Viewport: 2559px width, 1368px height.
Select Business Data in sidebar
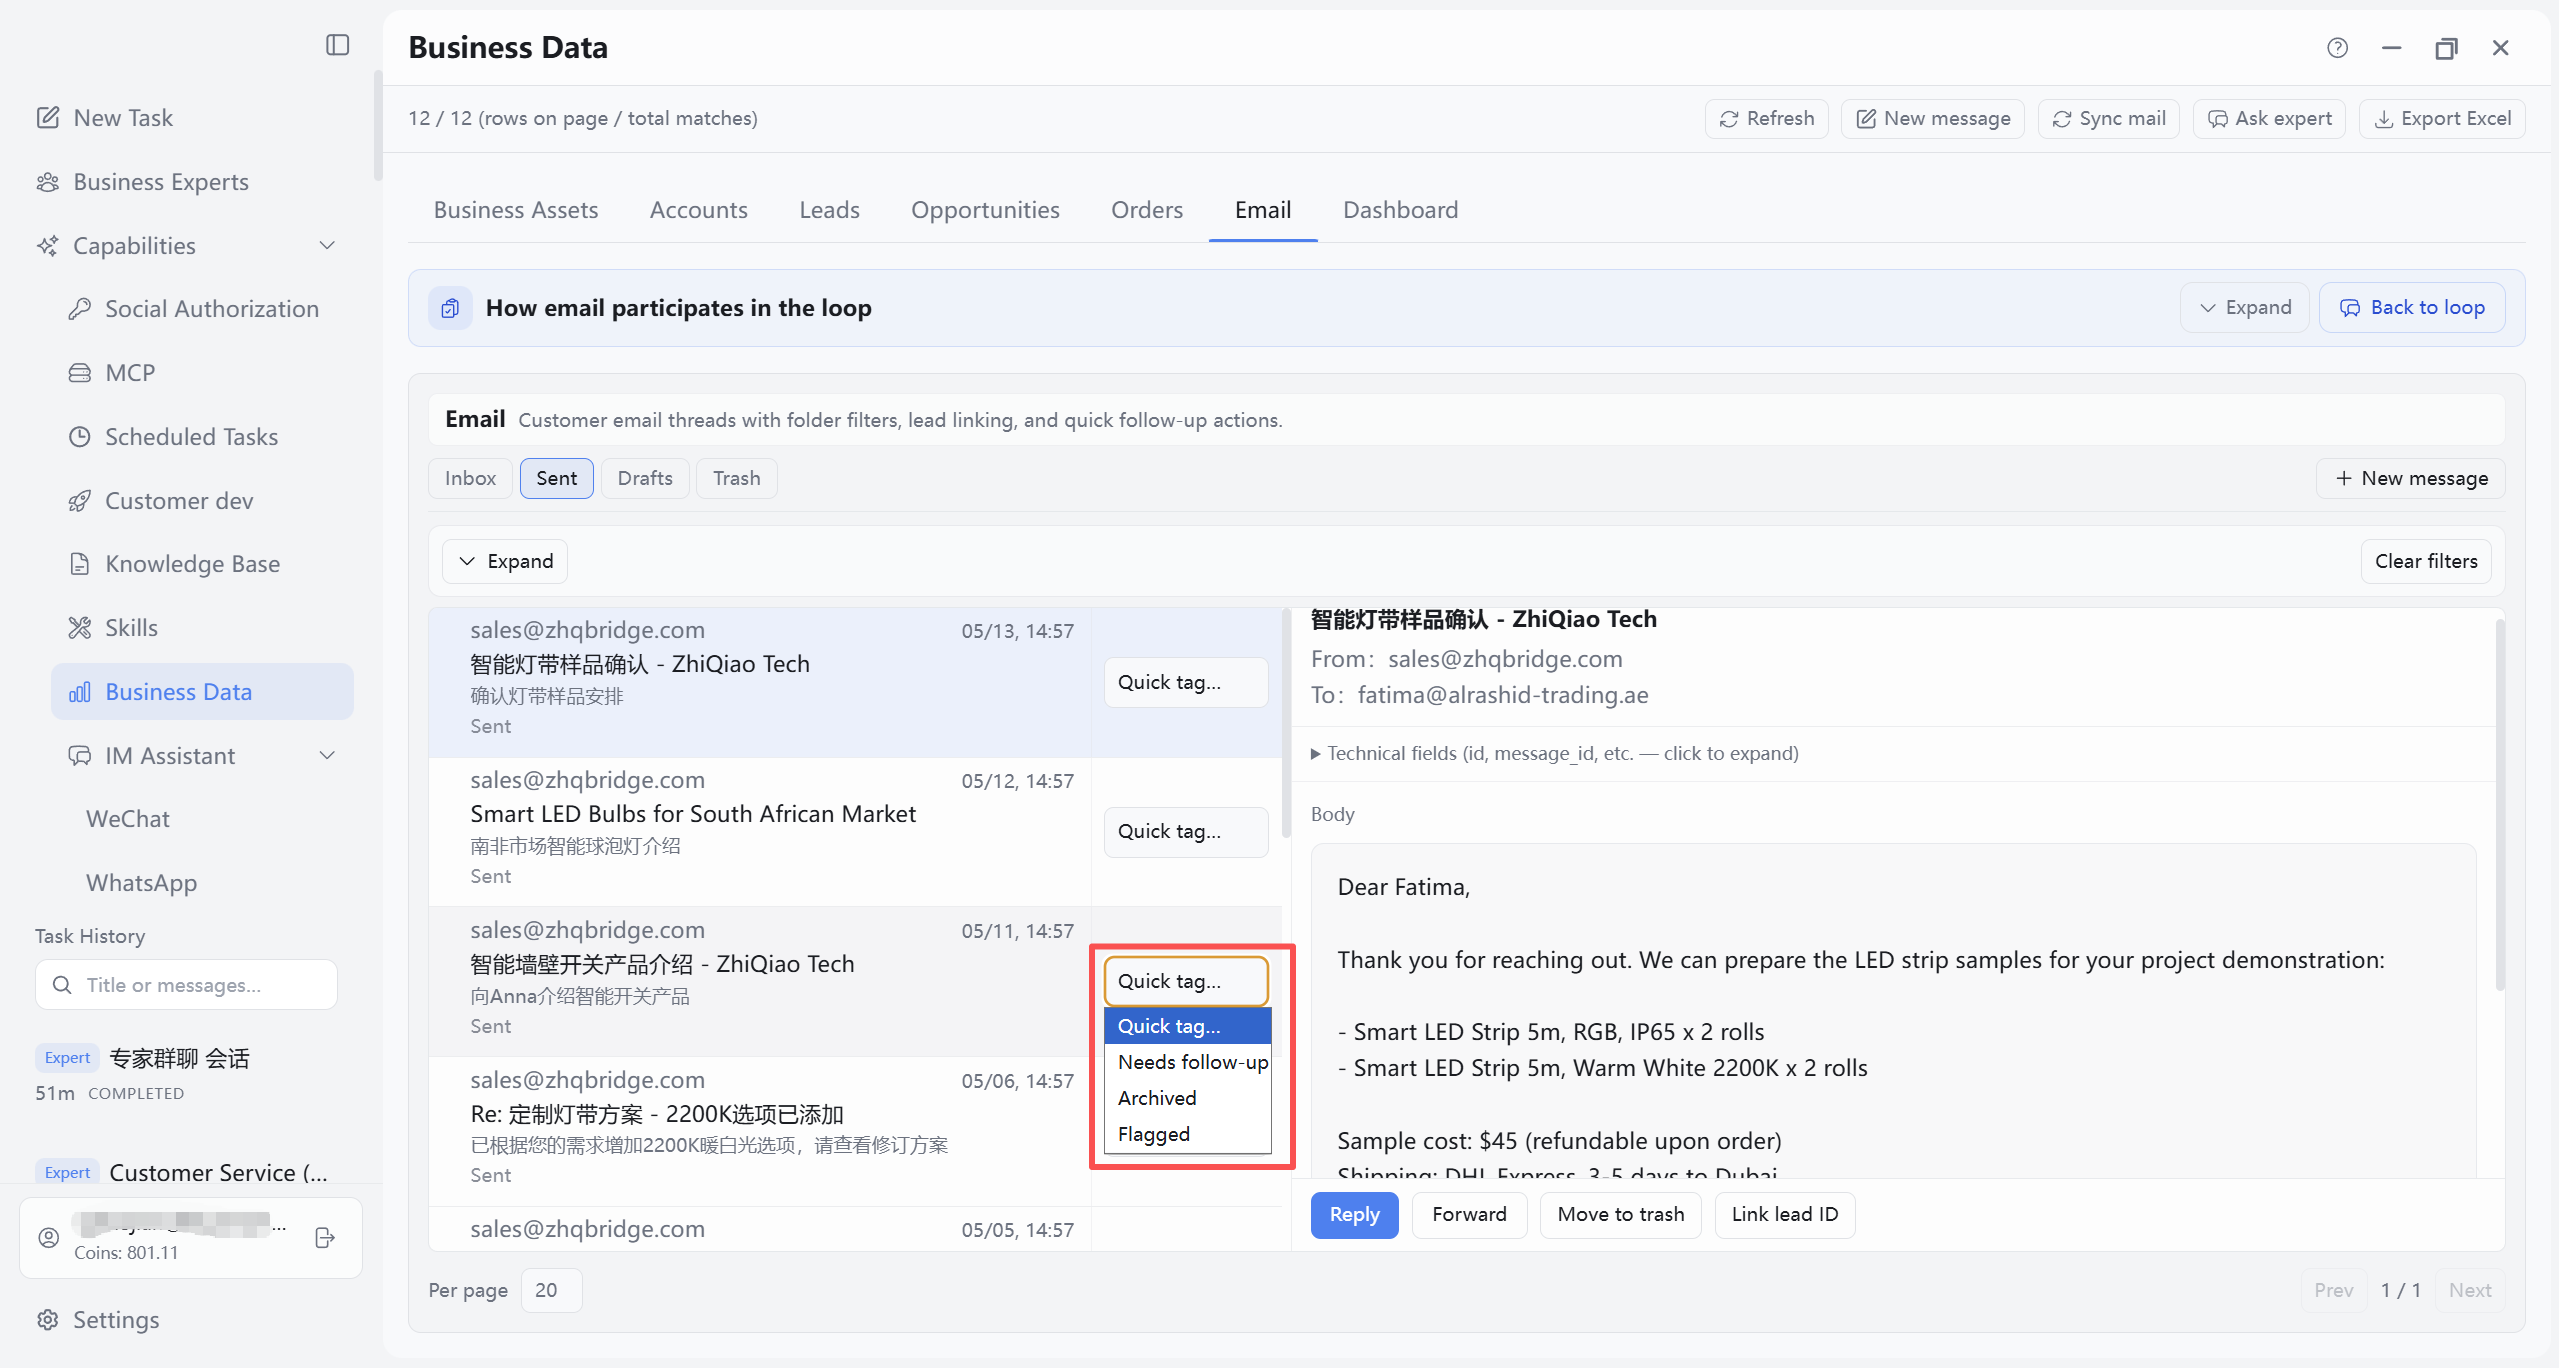202,692
